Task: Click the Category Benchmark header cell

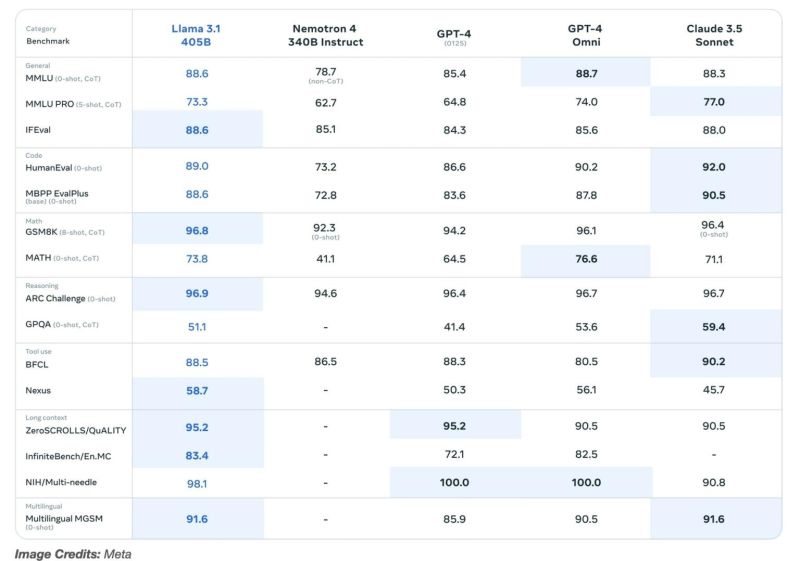Action: 48,35
